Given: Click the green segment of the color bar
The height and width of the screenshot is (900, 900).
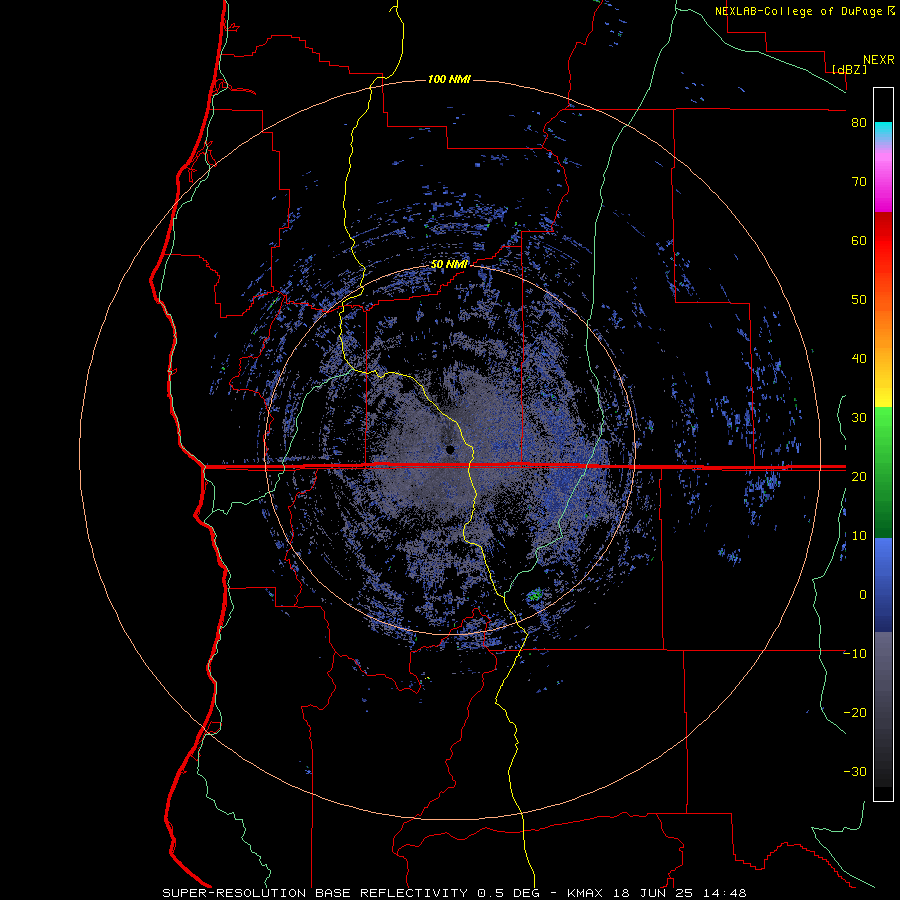Looking at the screenshot, I should coord(883,472).
